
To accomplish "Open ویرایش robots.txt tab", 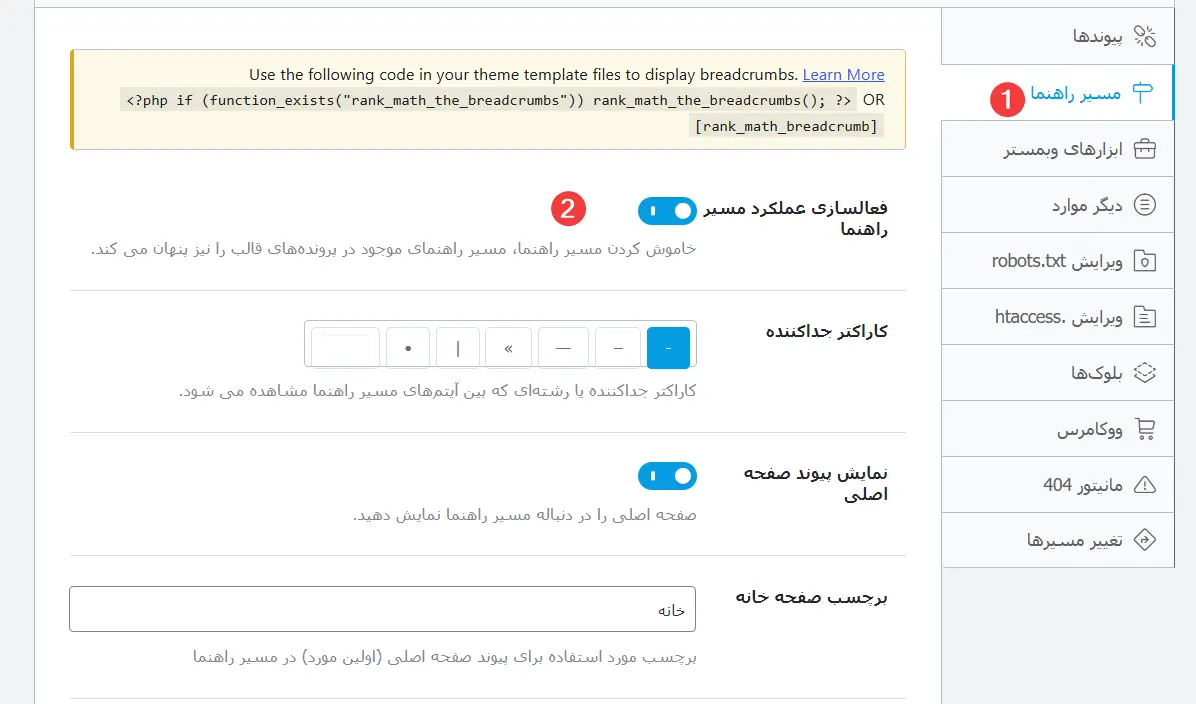I will 1057,261.
